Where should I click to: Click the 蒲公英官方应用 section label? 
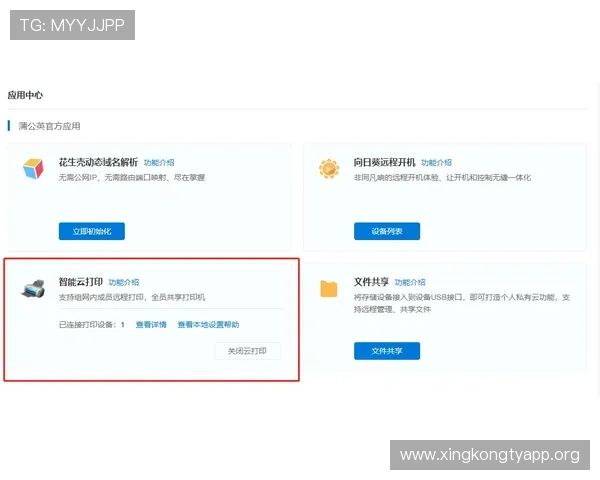[x=49, y=126]
